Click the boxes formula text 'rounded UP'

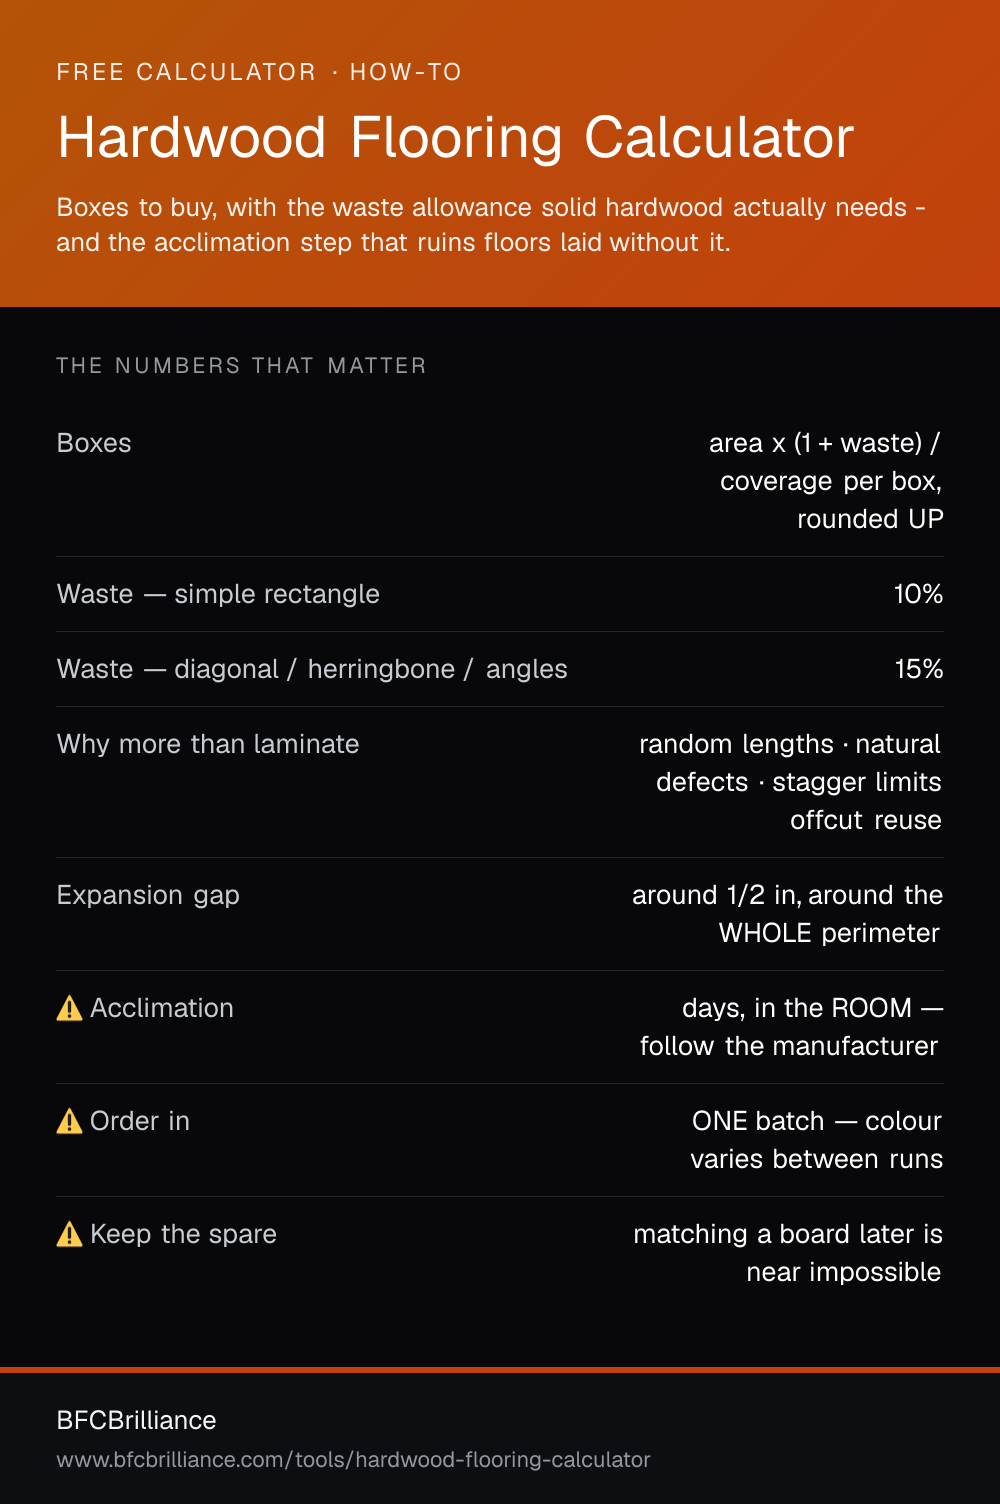click(870, 519)
